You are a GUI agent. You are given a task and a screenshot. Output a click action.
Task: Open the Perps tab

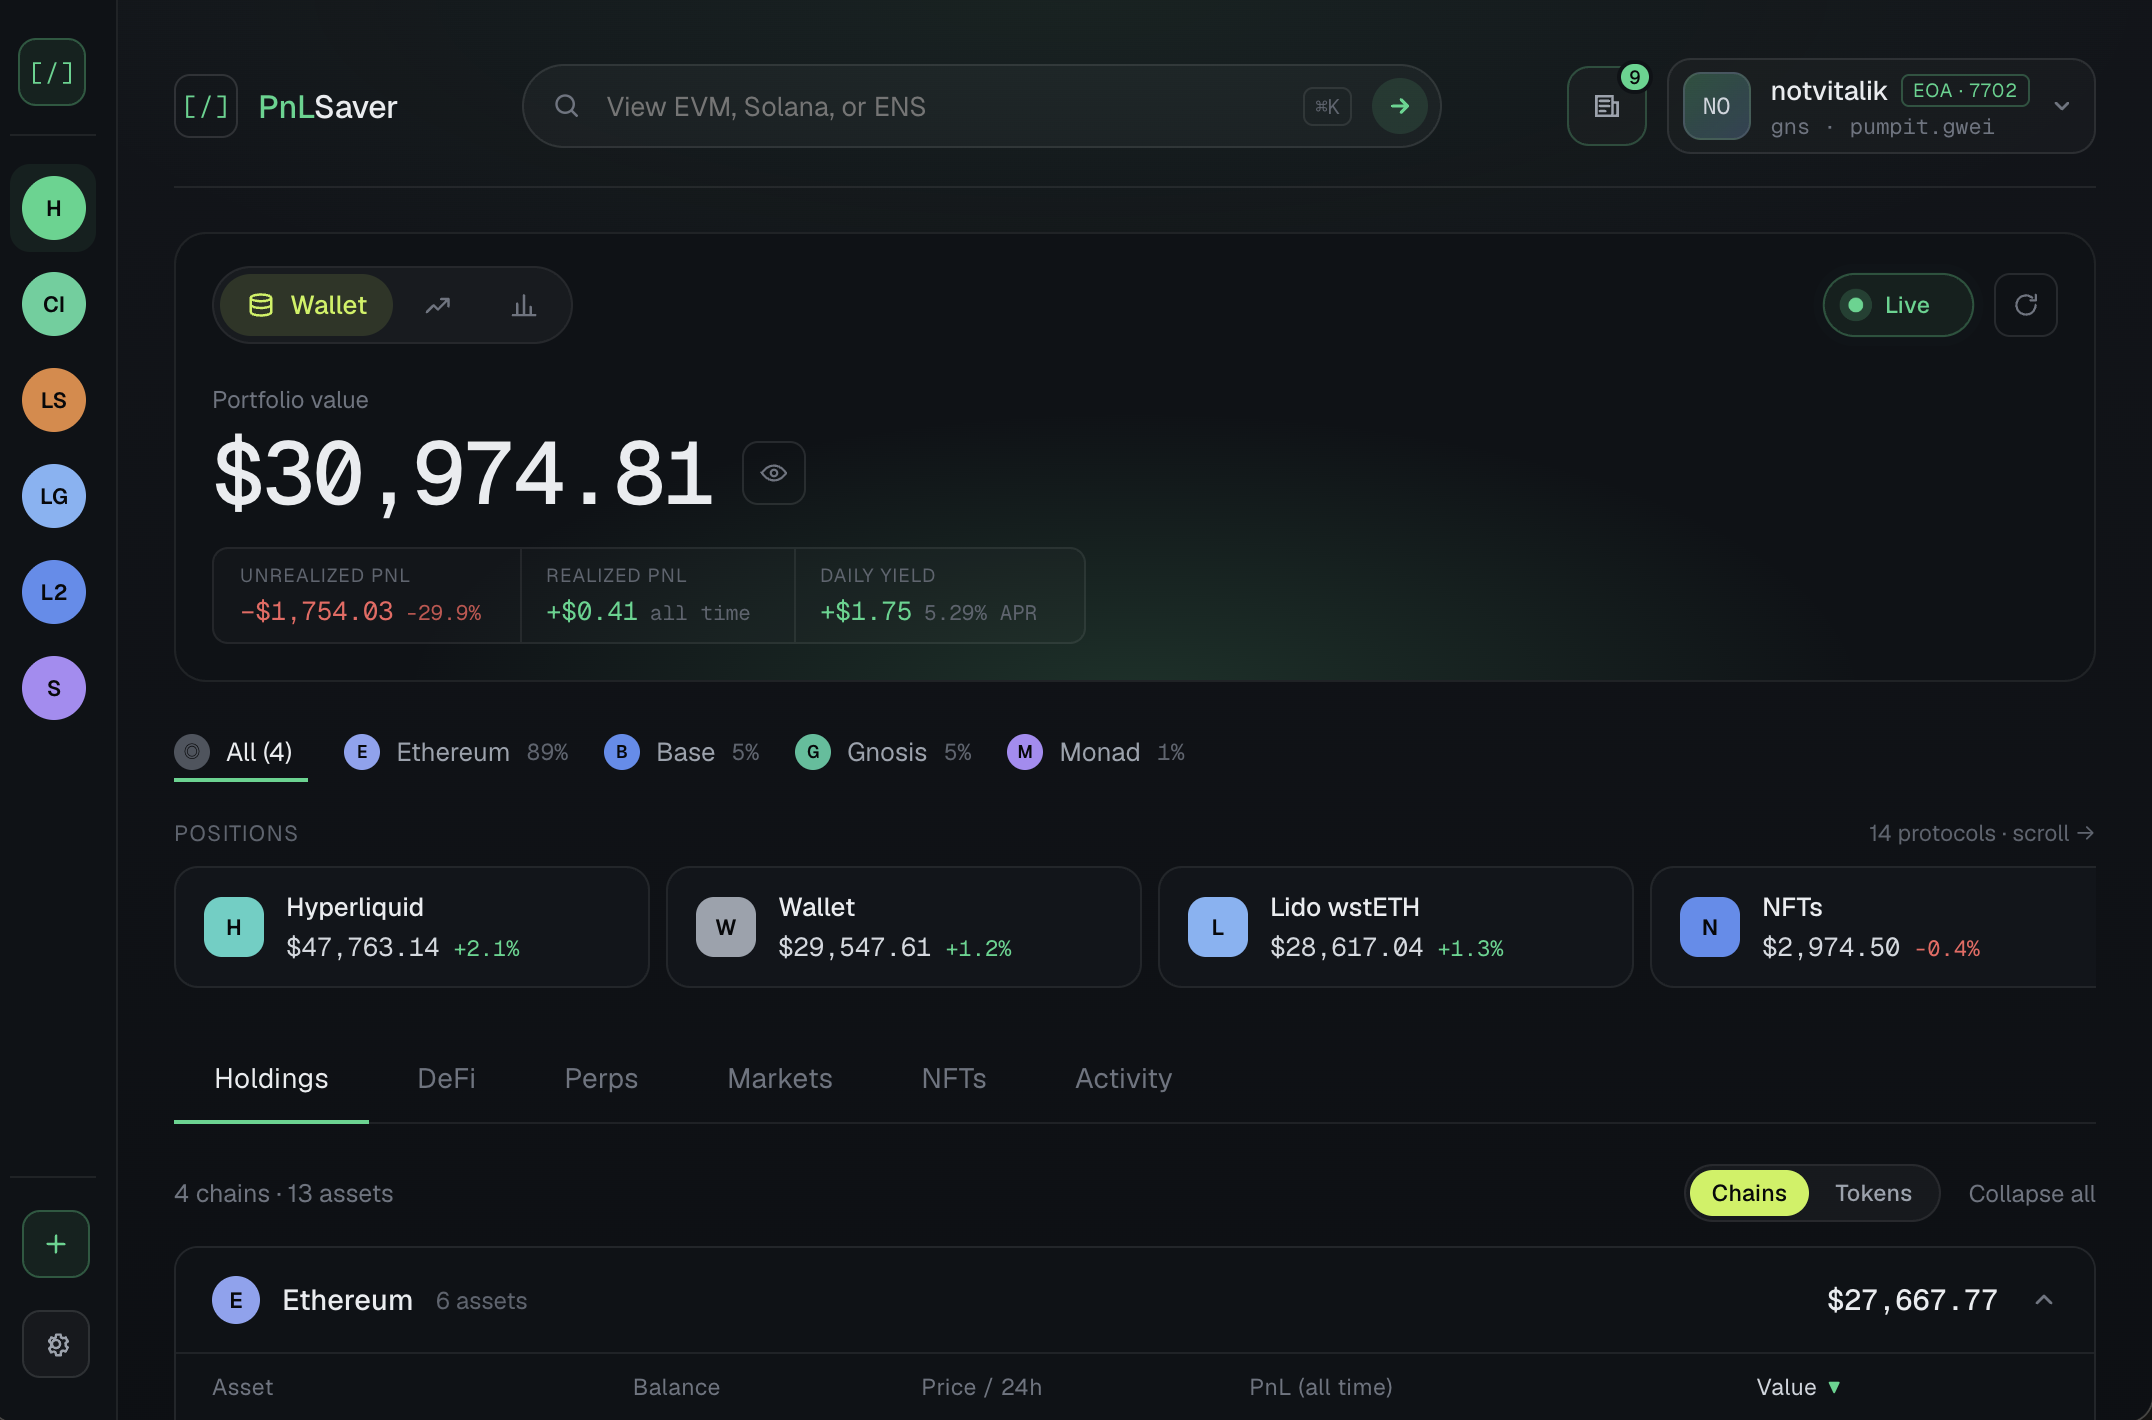pos(601,1078)
